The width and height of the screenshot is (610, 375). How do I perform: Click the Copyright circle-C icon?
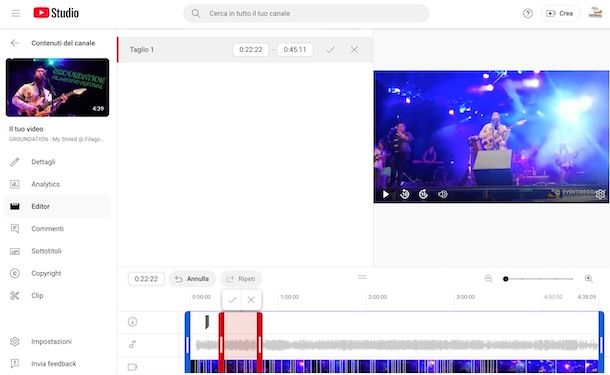[x=15, y=273]
